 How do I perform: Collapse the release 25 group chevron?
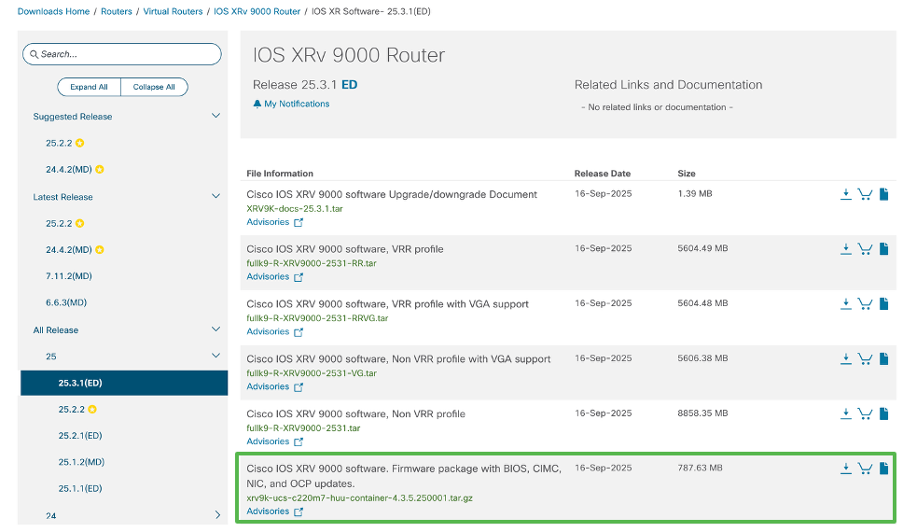pyautogui.click(x=216, y=356)
